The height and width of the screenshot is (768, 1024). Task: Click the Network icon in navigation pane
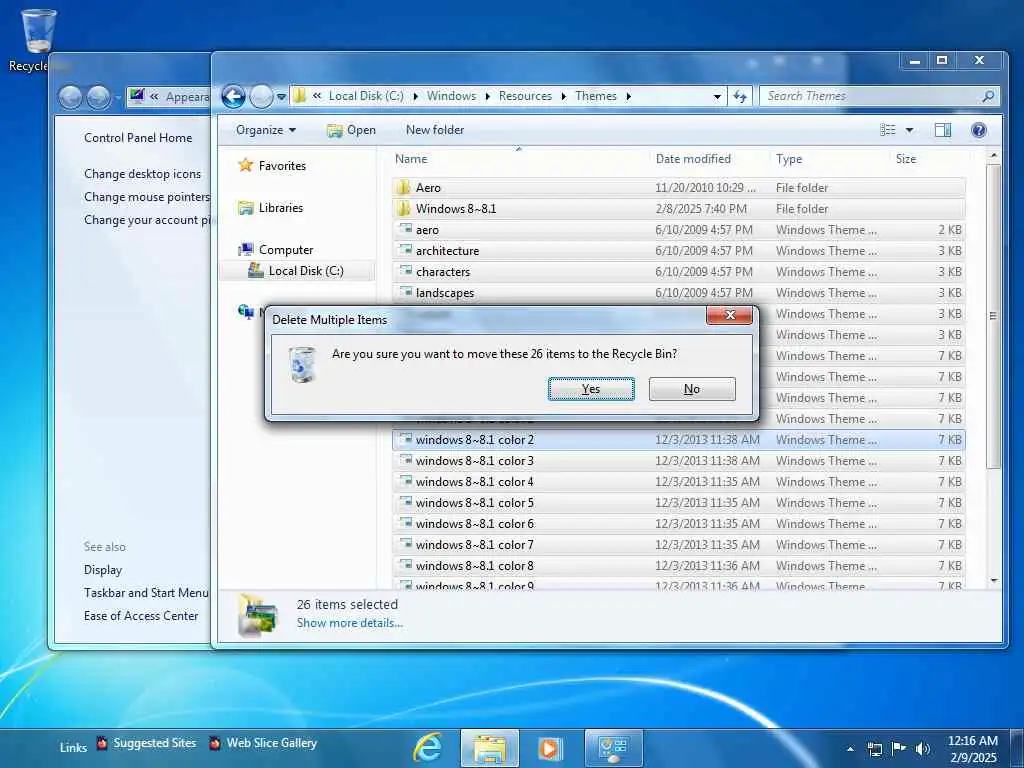pos(246,312)
